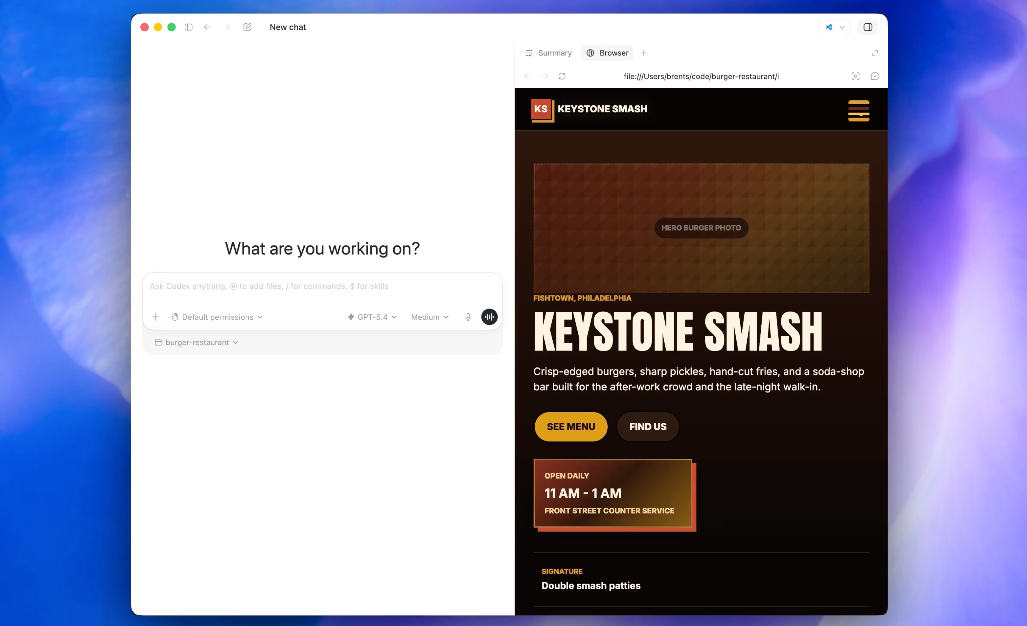This screenshot has height=626, width=1027.
Task: Click the SEE MENU button
Action: pyautogui.click(x=571, y=427)
